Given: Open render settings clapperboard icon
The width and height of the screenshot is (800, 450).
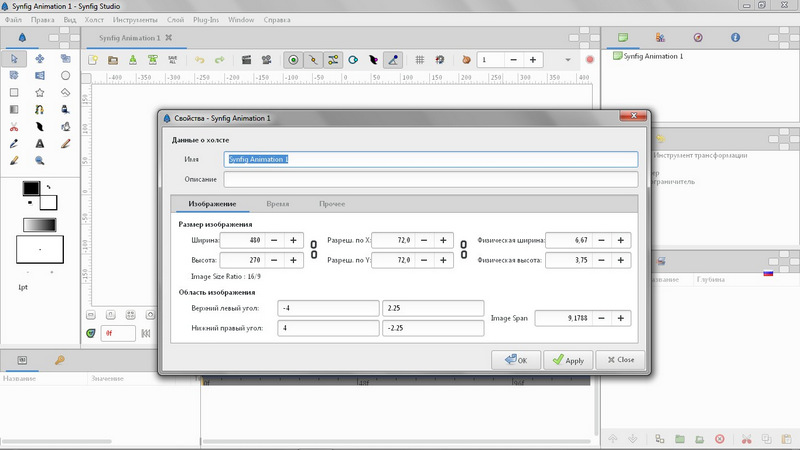Looking at the screenshot, I should [x=246, y=60].
